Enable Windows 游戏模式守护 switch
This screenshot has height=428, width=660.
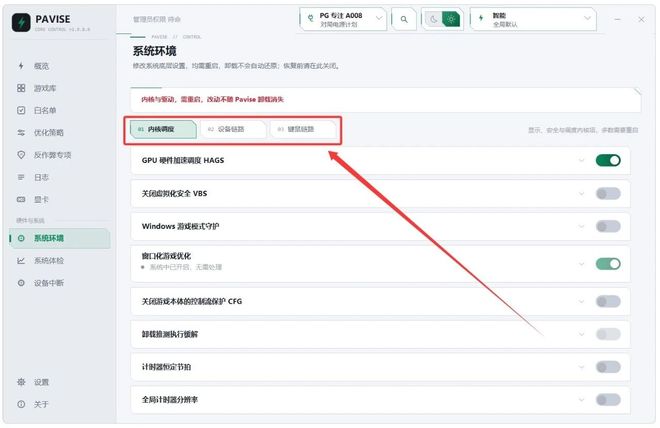click(608, 226)
